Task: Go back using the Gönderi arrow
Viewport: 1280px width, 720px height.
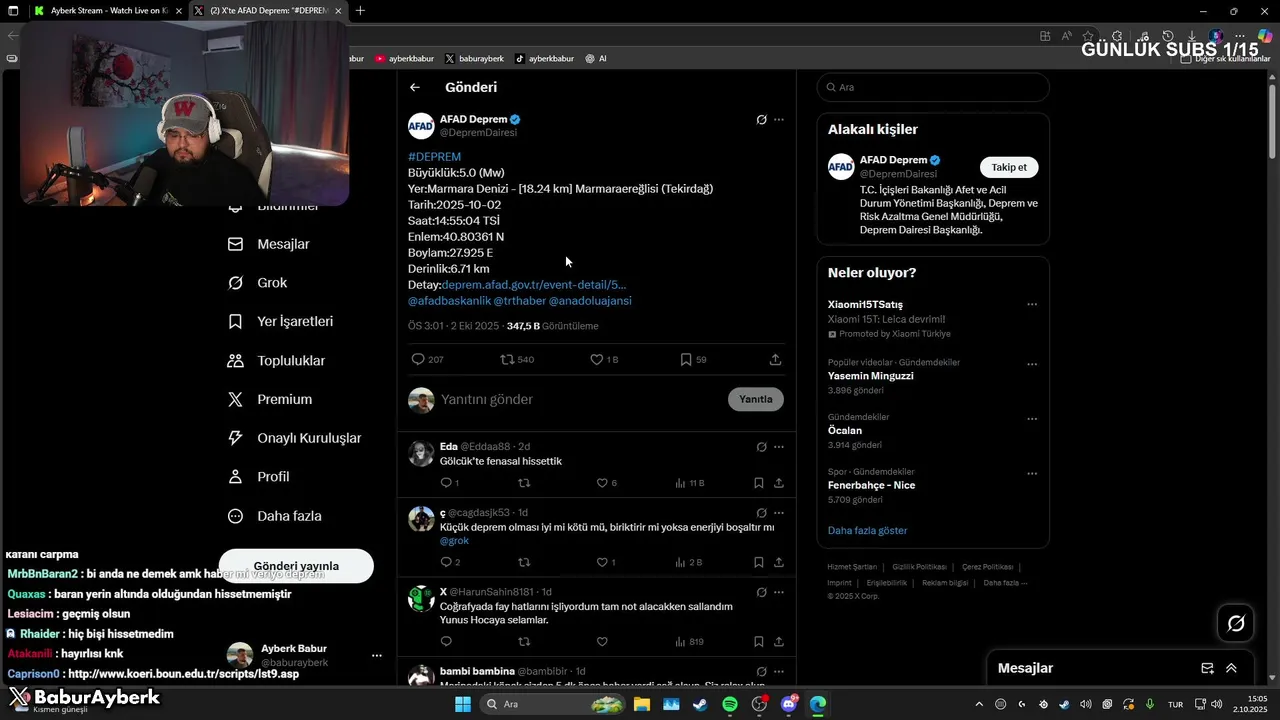Action: click(x=415, y=87)
